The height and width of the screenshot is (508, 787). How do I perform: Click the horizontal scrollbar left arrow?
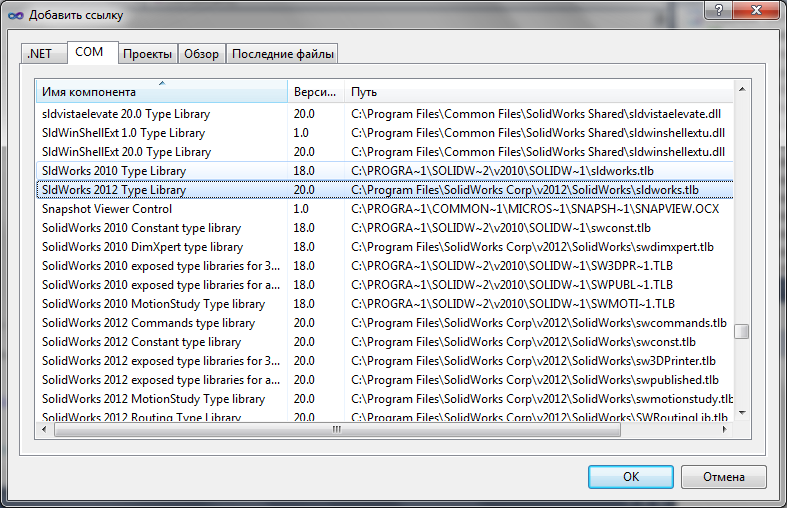(44, 430)
